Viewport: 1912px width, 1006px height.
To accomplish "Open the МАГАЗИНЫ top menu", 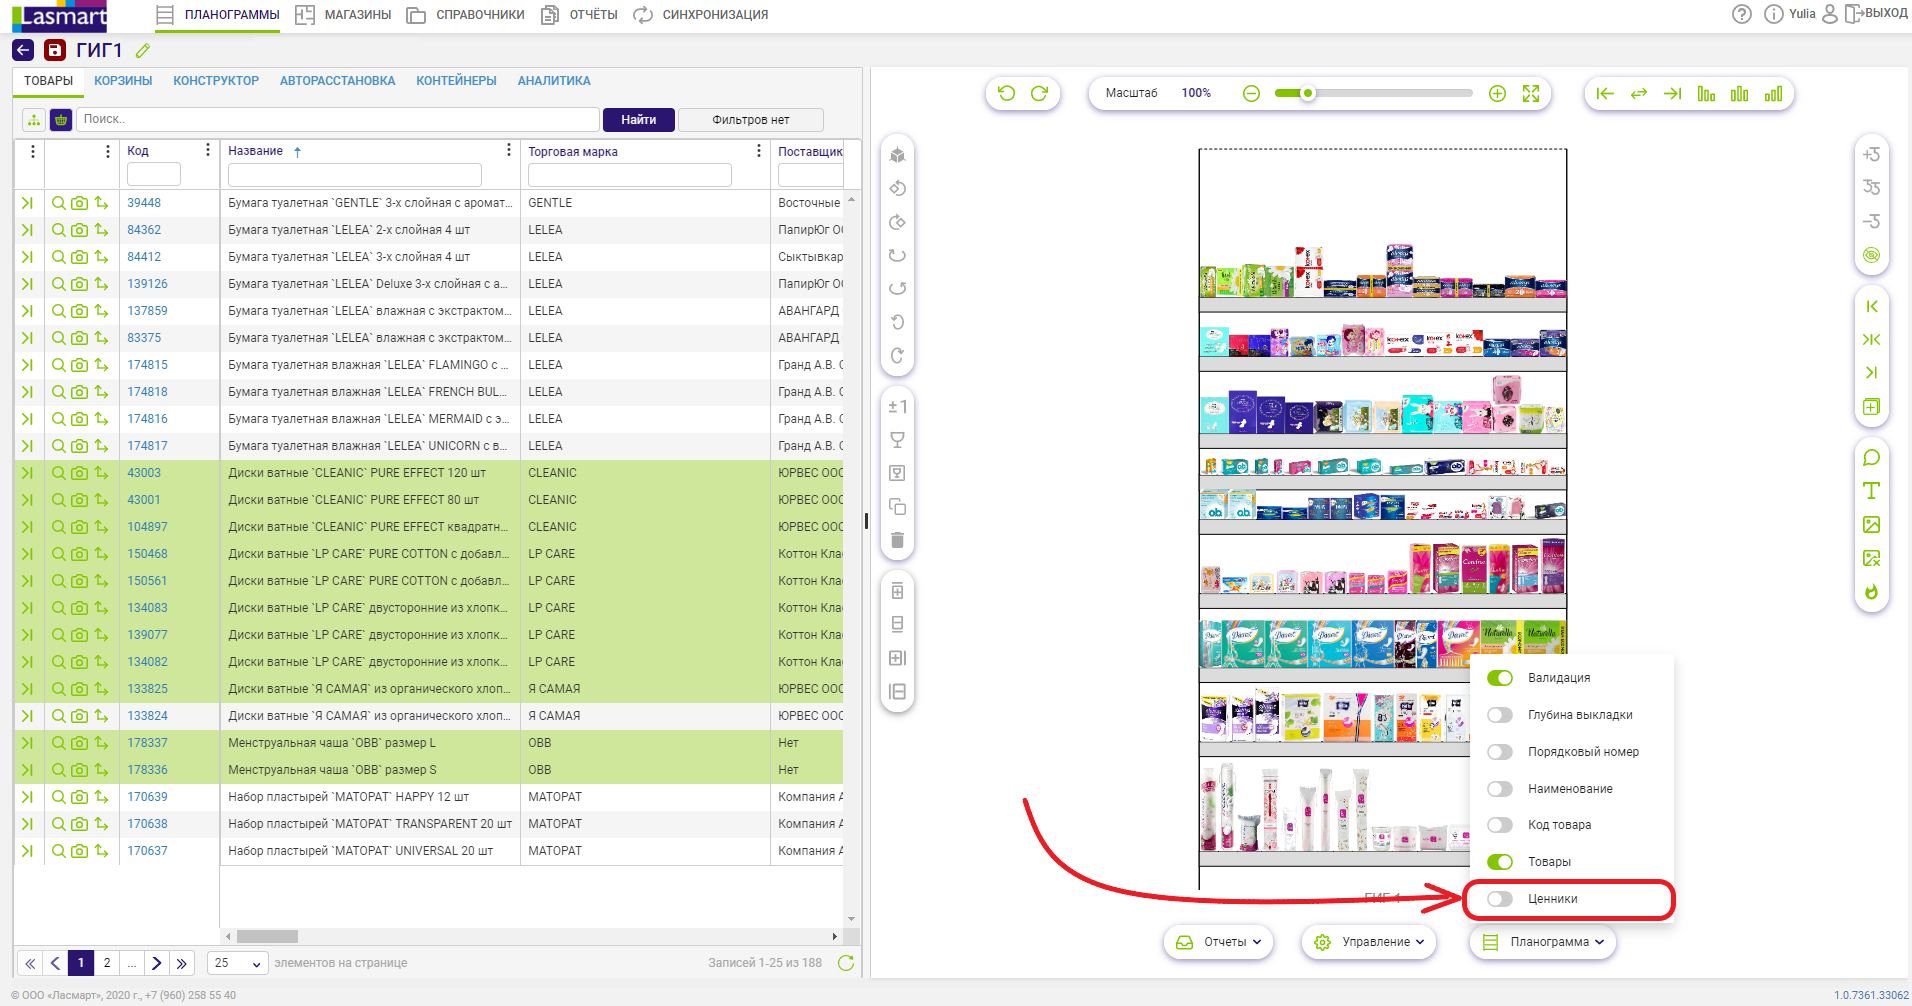I will coord(343,15).
